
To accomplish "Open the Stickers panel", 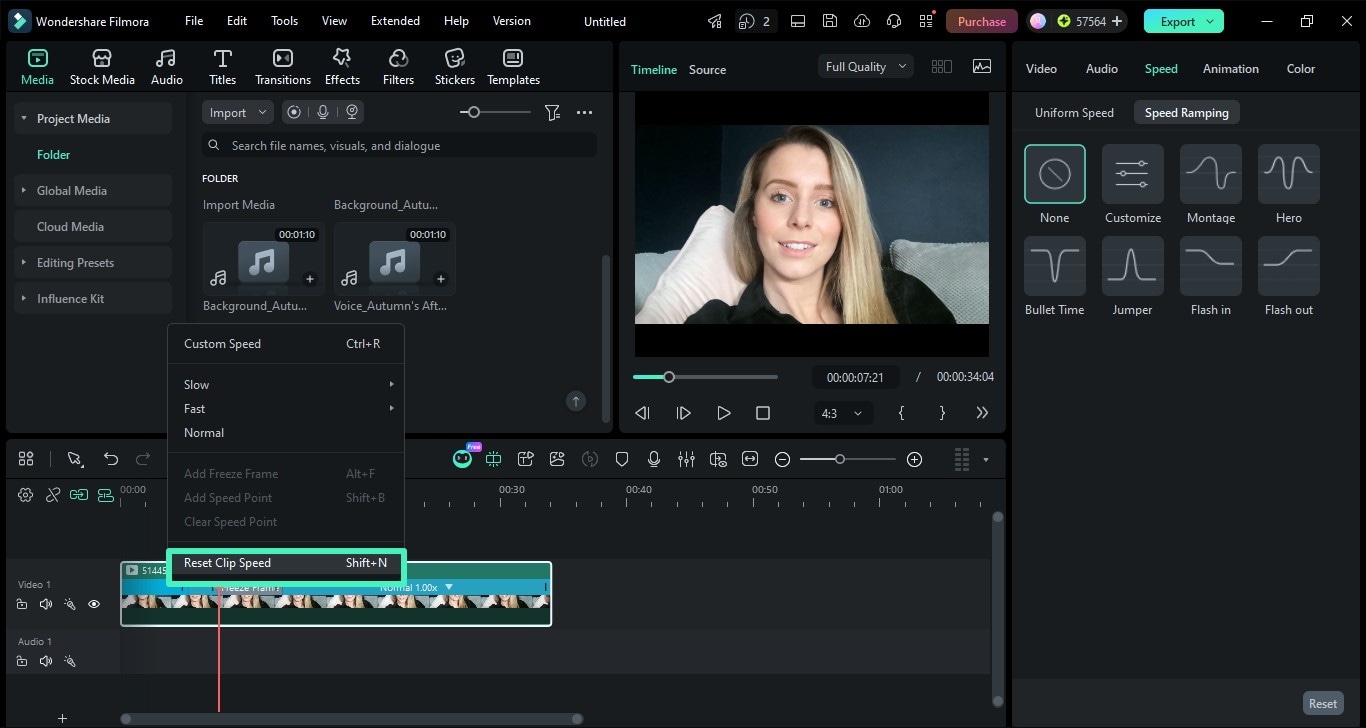I will (455, 67).
